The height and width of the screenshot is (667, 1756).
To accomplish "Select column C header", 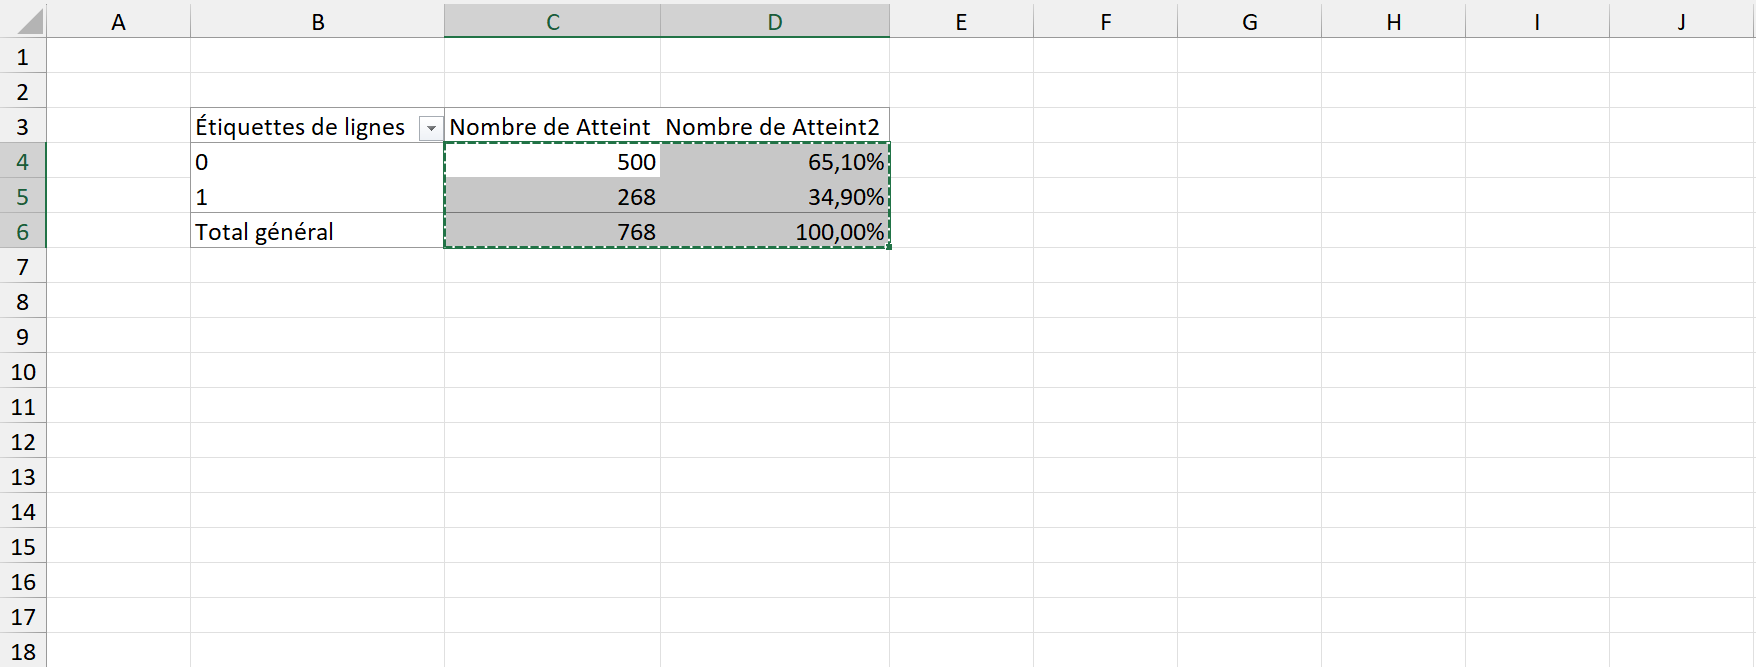I will coord(552,22).
